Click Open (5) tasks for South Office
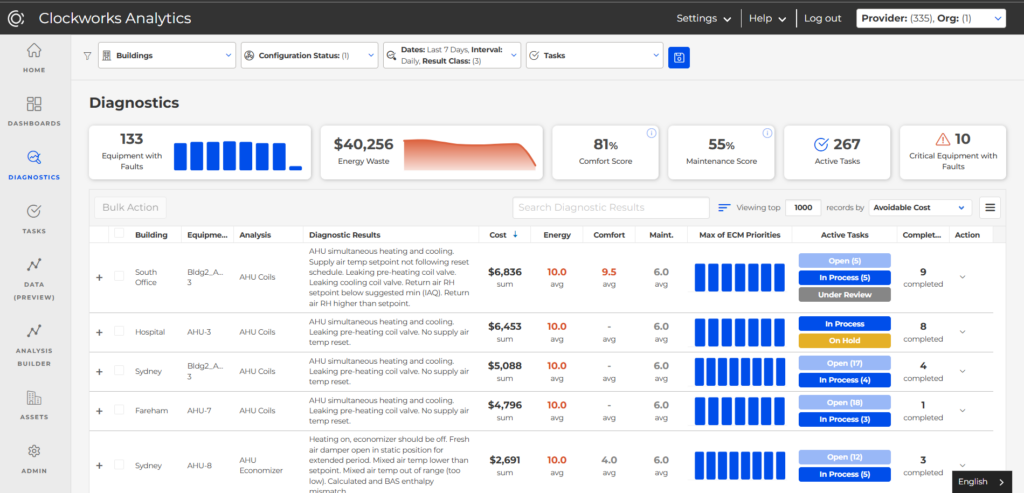The width and height of the screenshot is (1024, 493). [844, 261]
